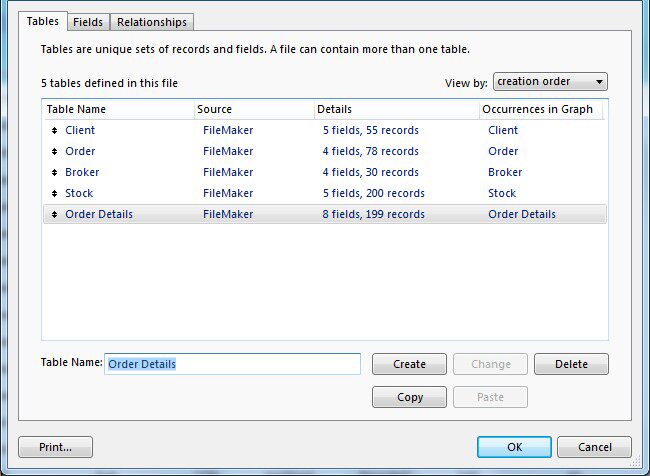Click the reorder handle icon beside Order
The height and width of the screenshot is (476, 650).
coord(54,152)
